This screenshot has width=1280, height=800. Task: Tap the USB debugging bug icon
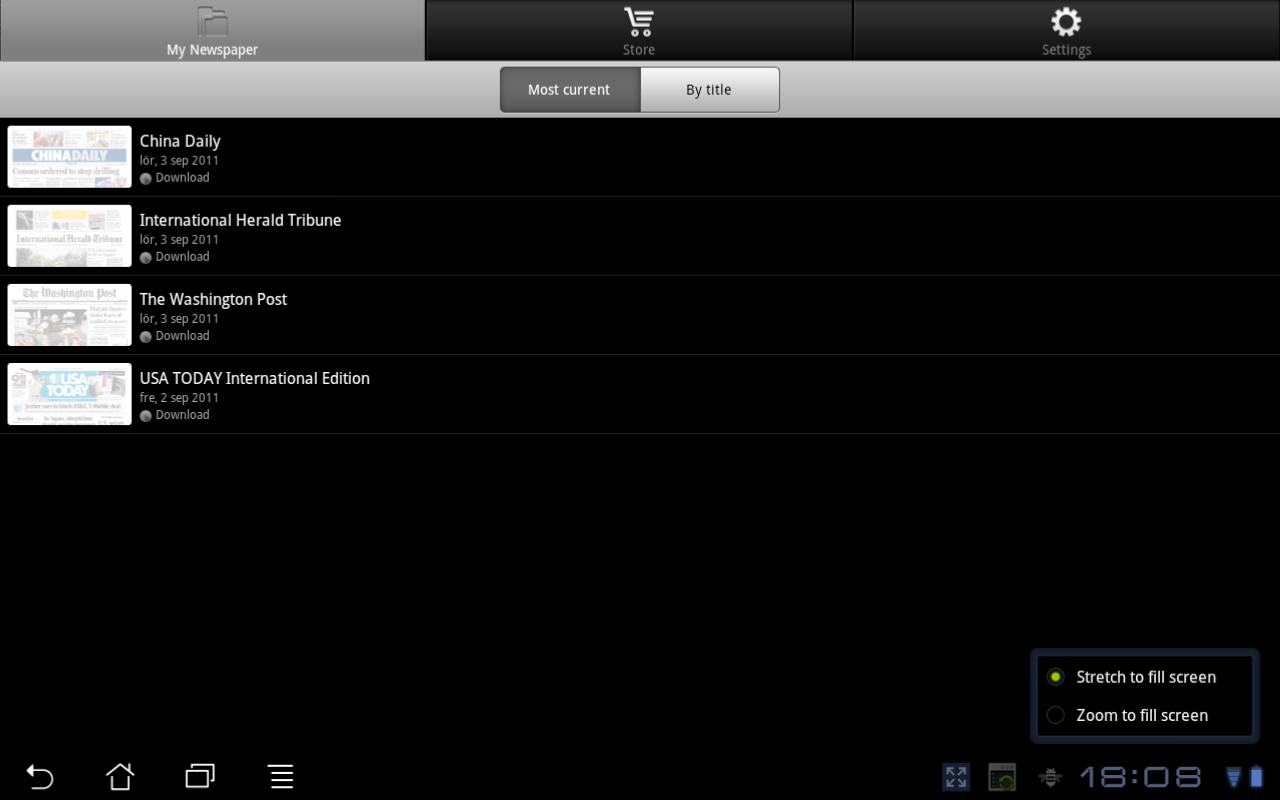pos(1050,777)
